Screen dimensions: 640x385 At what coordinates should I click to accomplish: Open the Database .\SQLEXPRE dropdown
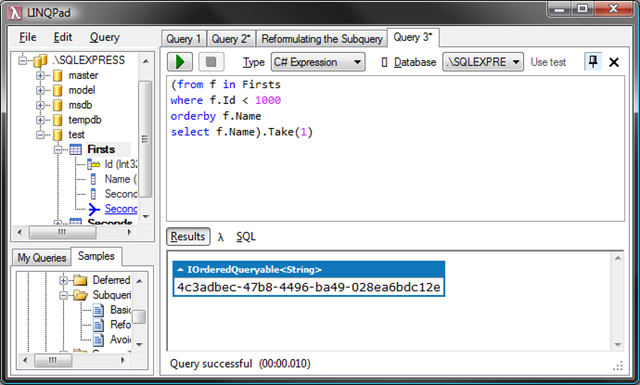click(x=483, y=62)
